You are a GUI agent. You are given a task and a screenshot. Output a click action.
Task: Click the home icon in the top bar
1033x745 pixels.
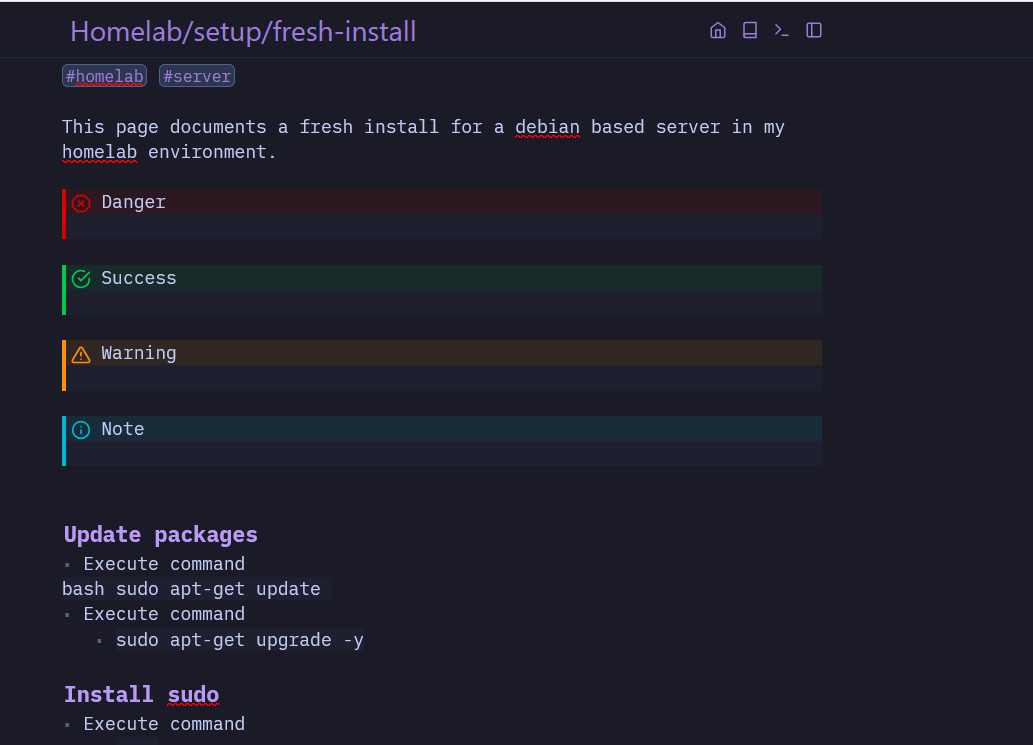point(717,30)
